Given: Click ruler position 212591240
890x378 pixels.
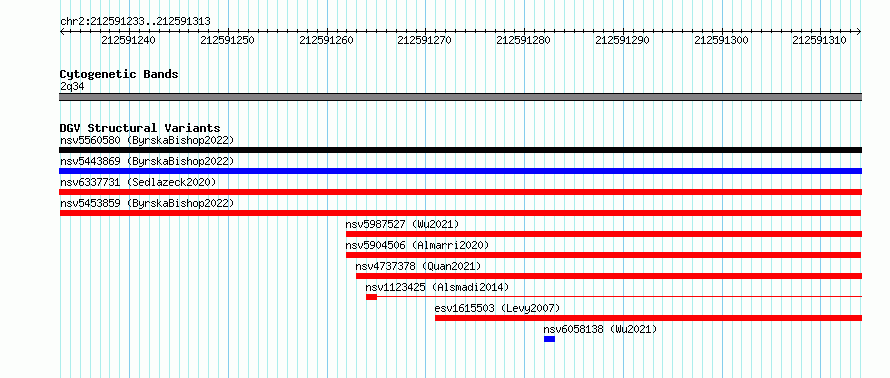Looking at the screenshot, I should point(128,40).
